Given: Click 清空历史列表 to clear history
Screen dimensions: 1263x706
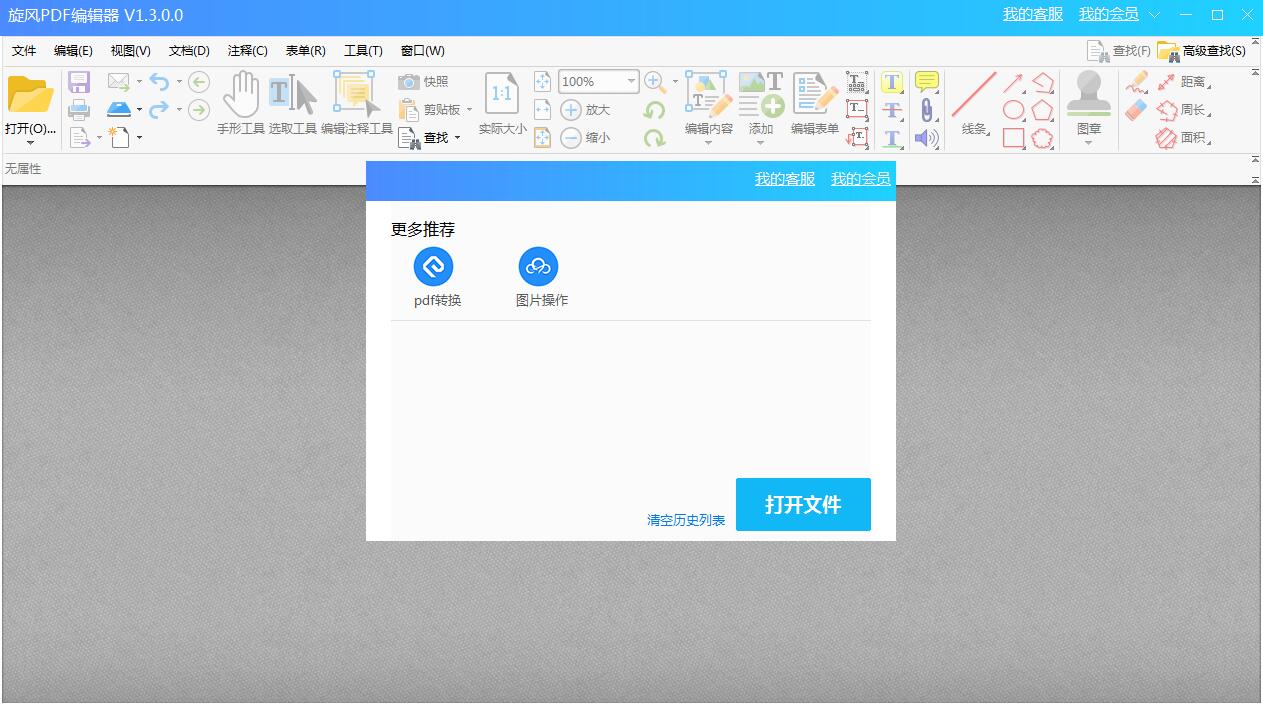Looking at the screenshot, I should click(x=684, y=520).
